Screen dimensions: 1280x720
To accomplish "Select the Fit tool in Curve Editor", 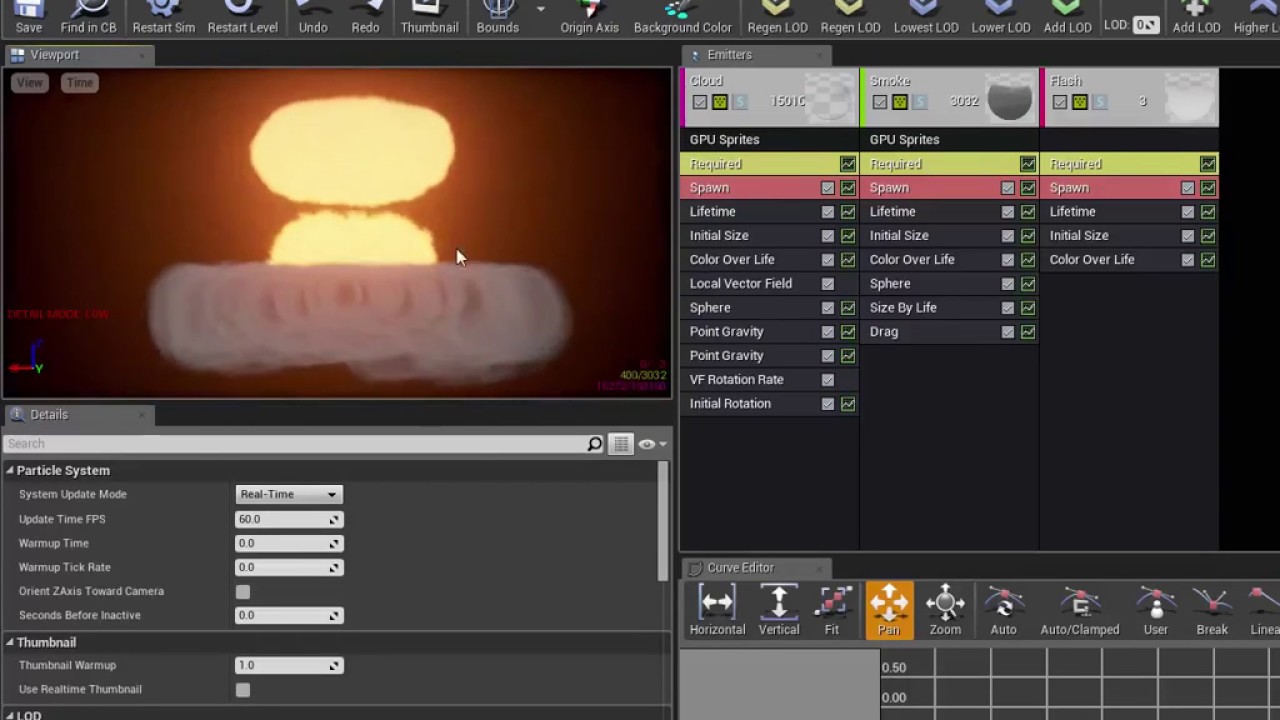I will click(x=832, y=610).
